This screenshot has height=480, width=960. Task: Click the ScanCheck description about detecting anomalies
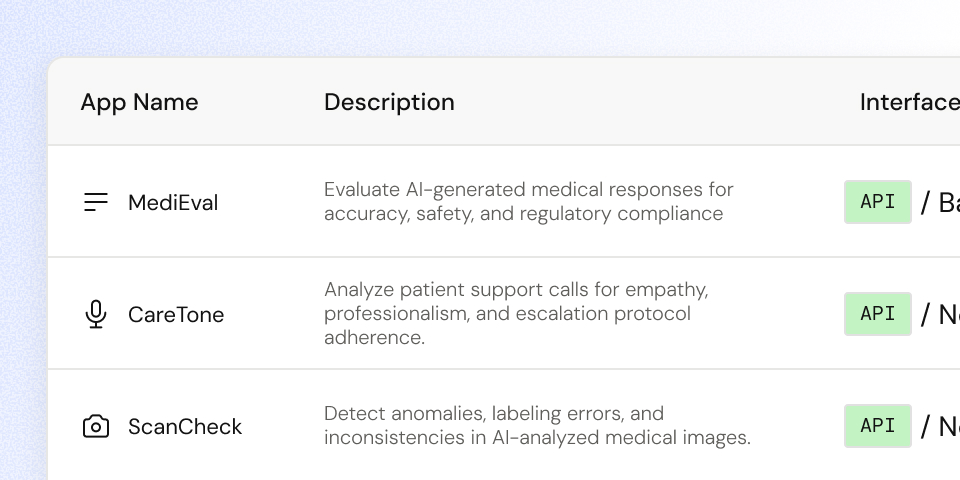pos(537,426)
